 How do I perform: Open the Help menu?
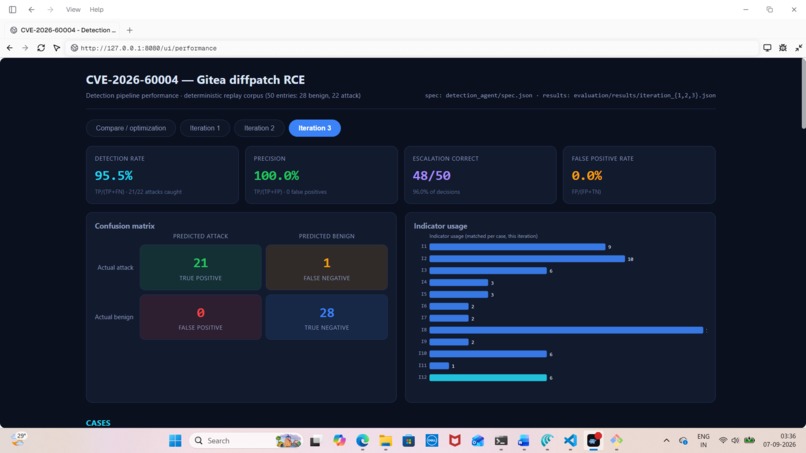click(x=96, y=9)
